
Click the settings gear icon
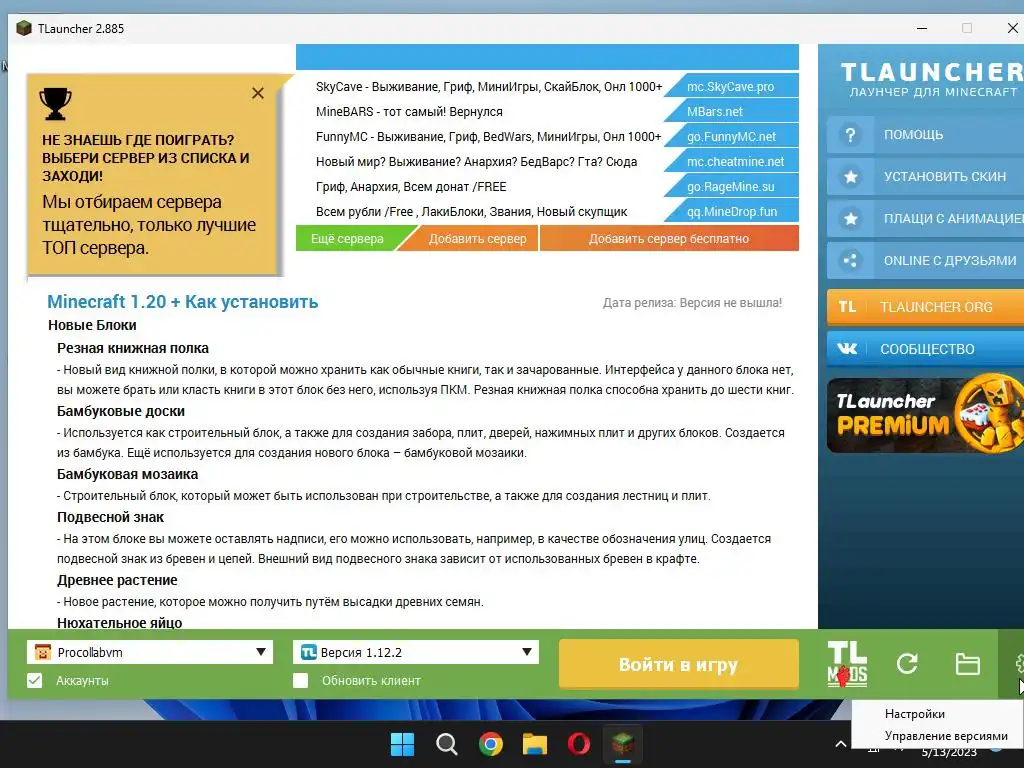1019,664
